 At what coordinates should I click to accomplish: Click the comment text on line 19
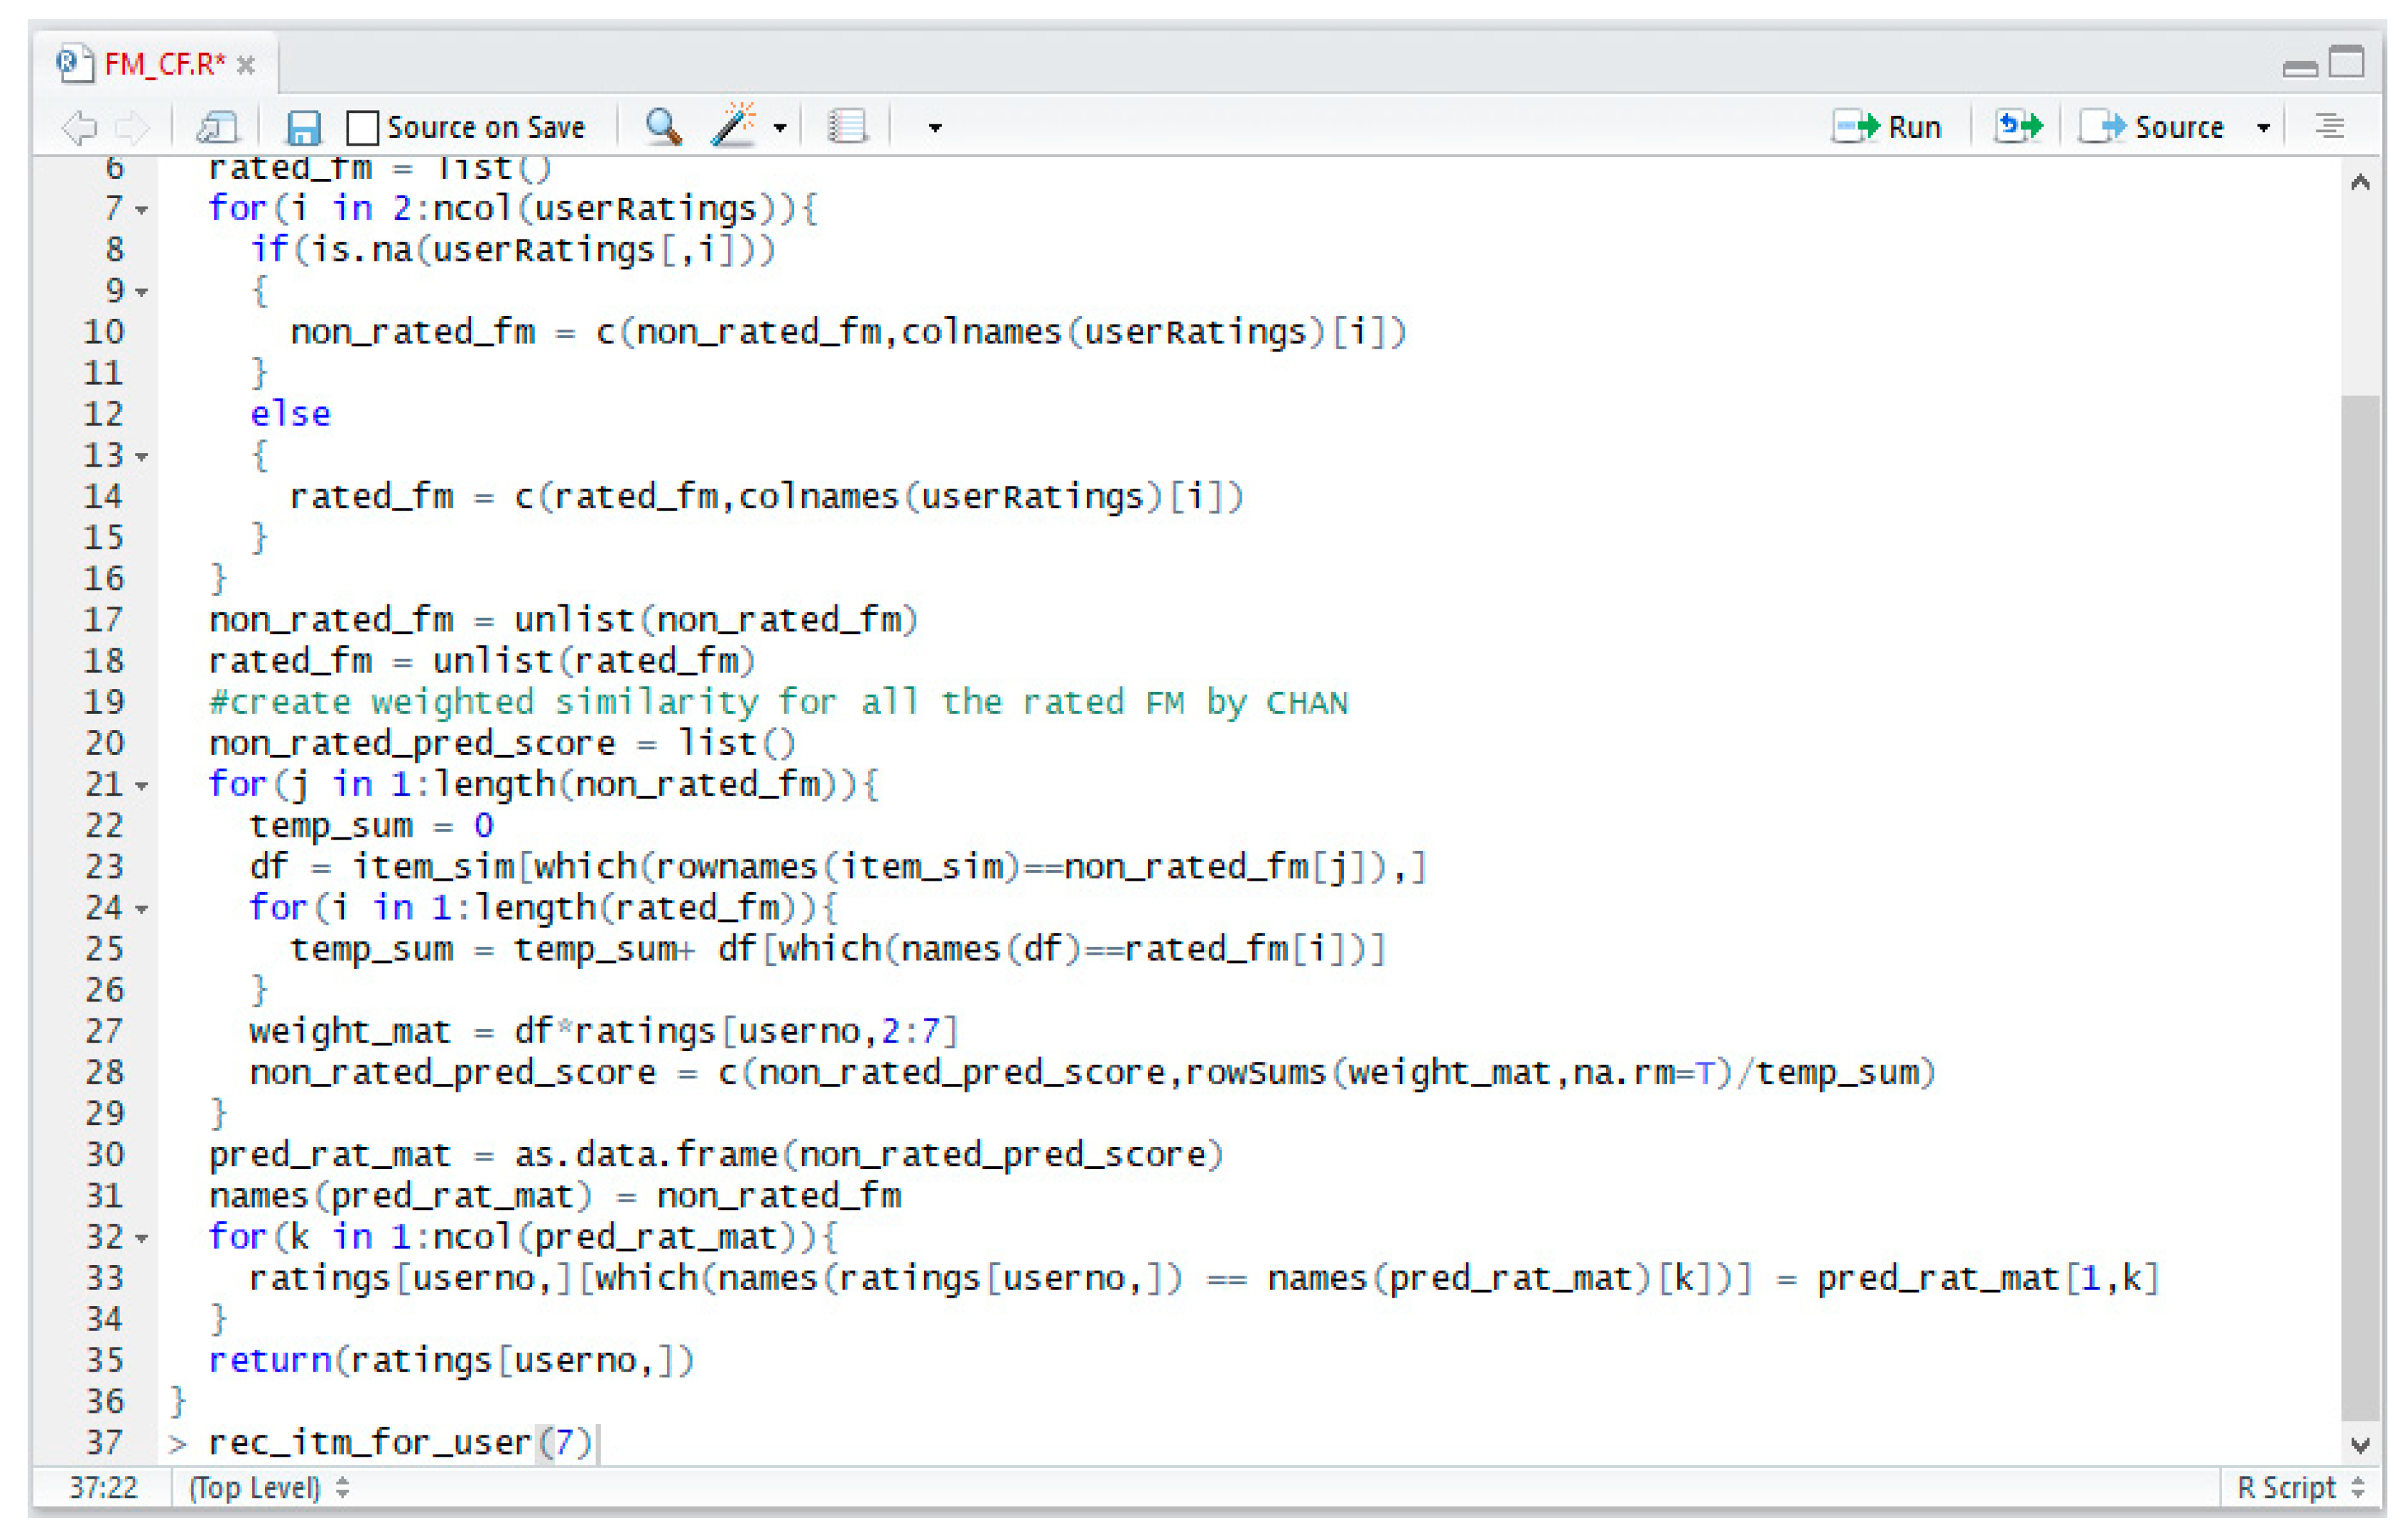tap(778, 704)
